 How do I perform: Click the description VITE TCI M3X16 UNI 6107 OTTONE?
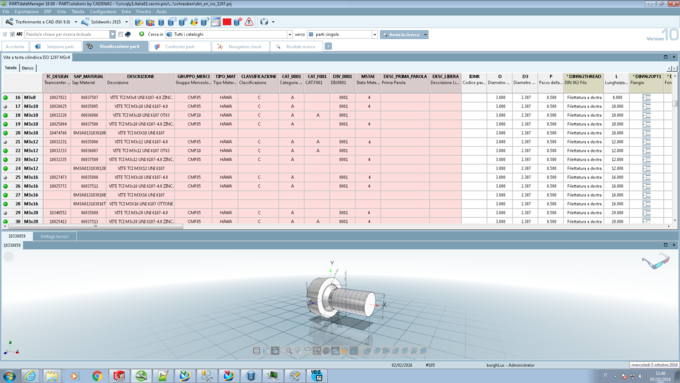141,204
